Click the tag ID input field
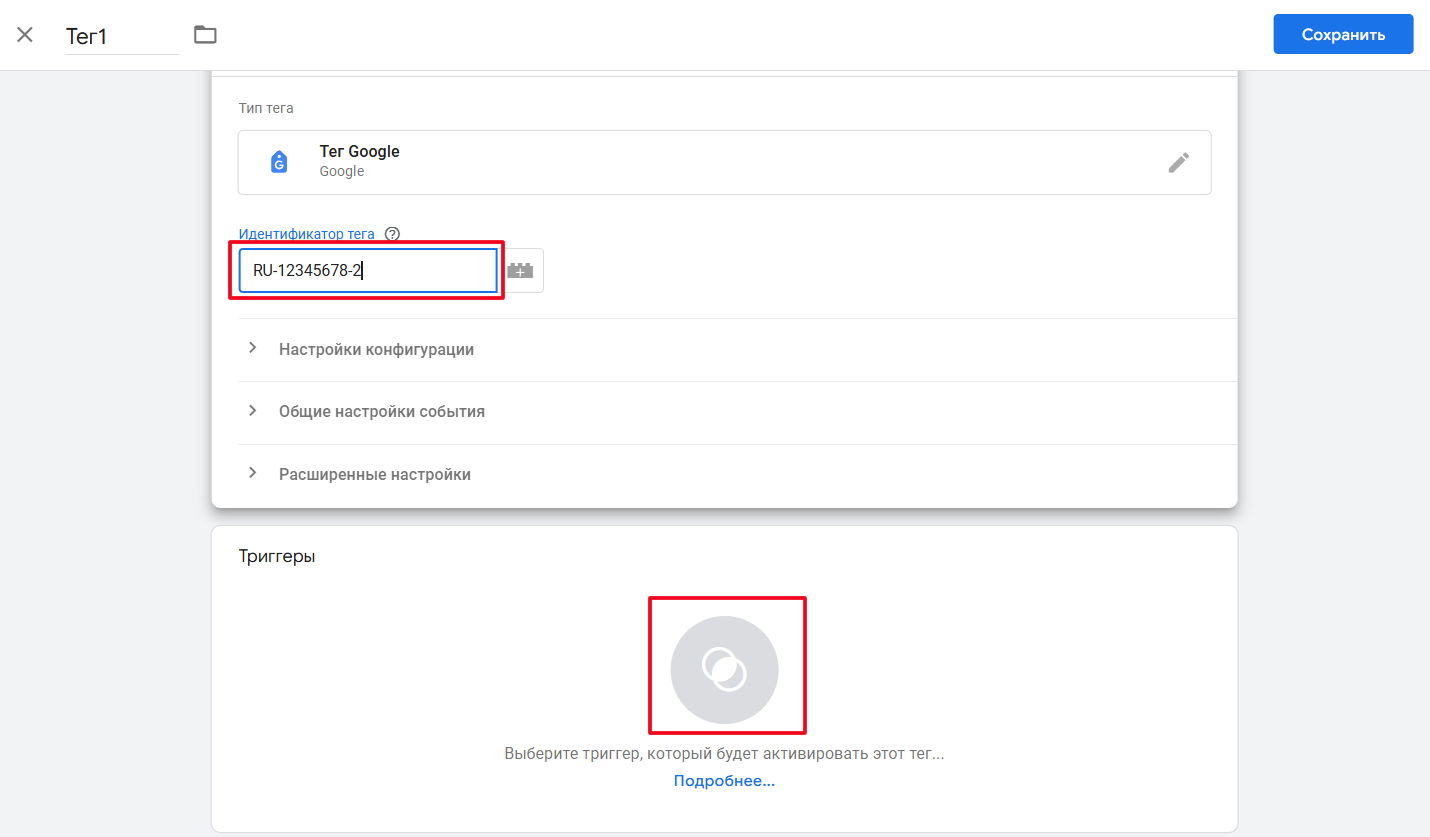 point(368,270)
